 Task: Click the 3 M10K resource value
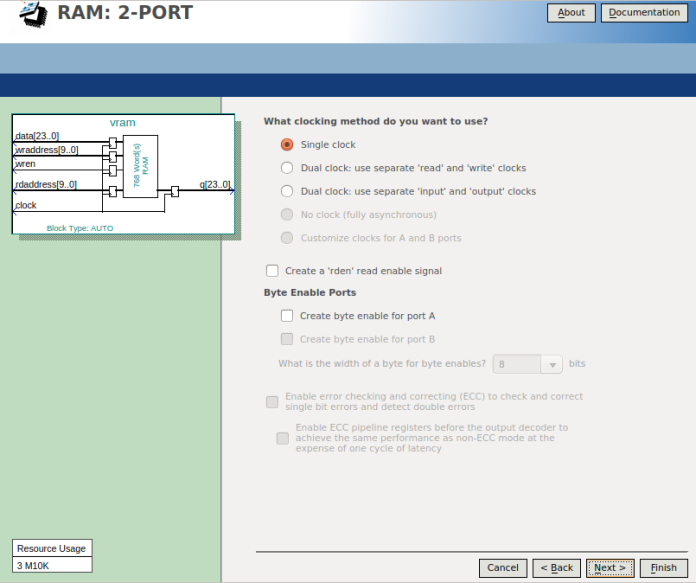(52, 565)
